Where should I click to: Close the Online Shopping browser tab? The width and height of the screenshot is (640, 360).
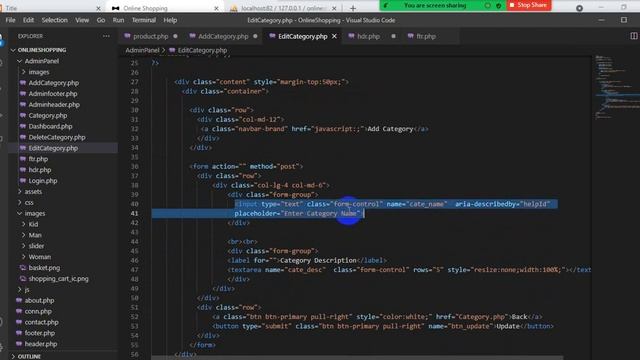216,8
